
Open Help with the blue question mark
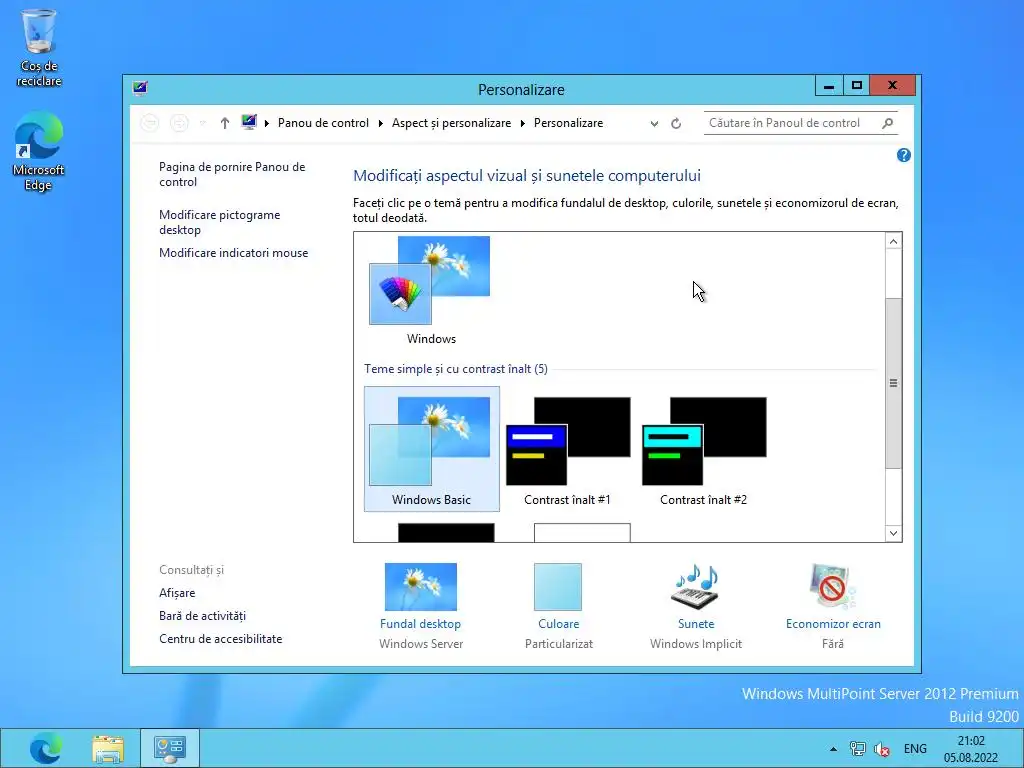pyautogui.click(x=903, y=155)
